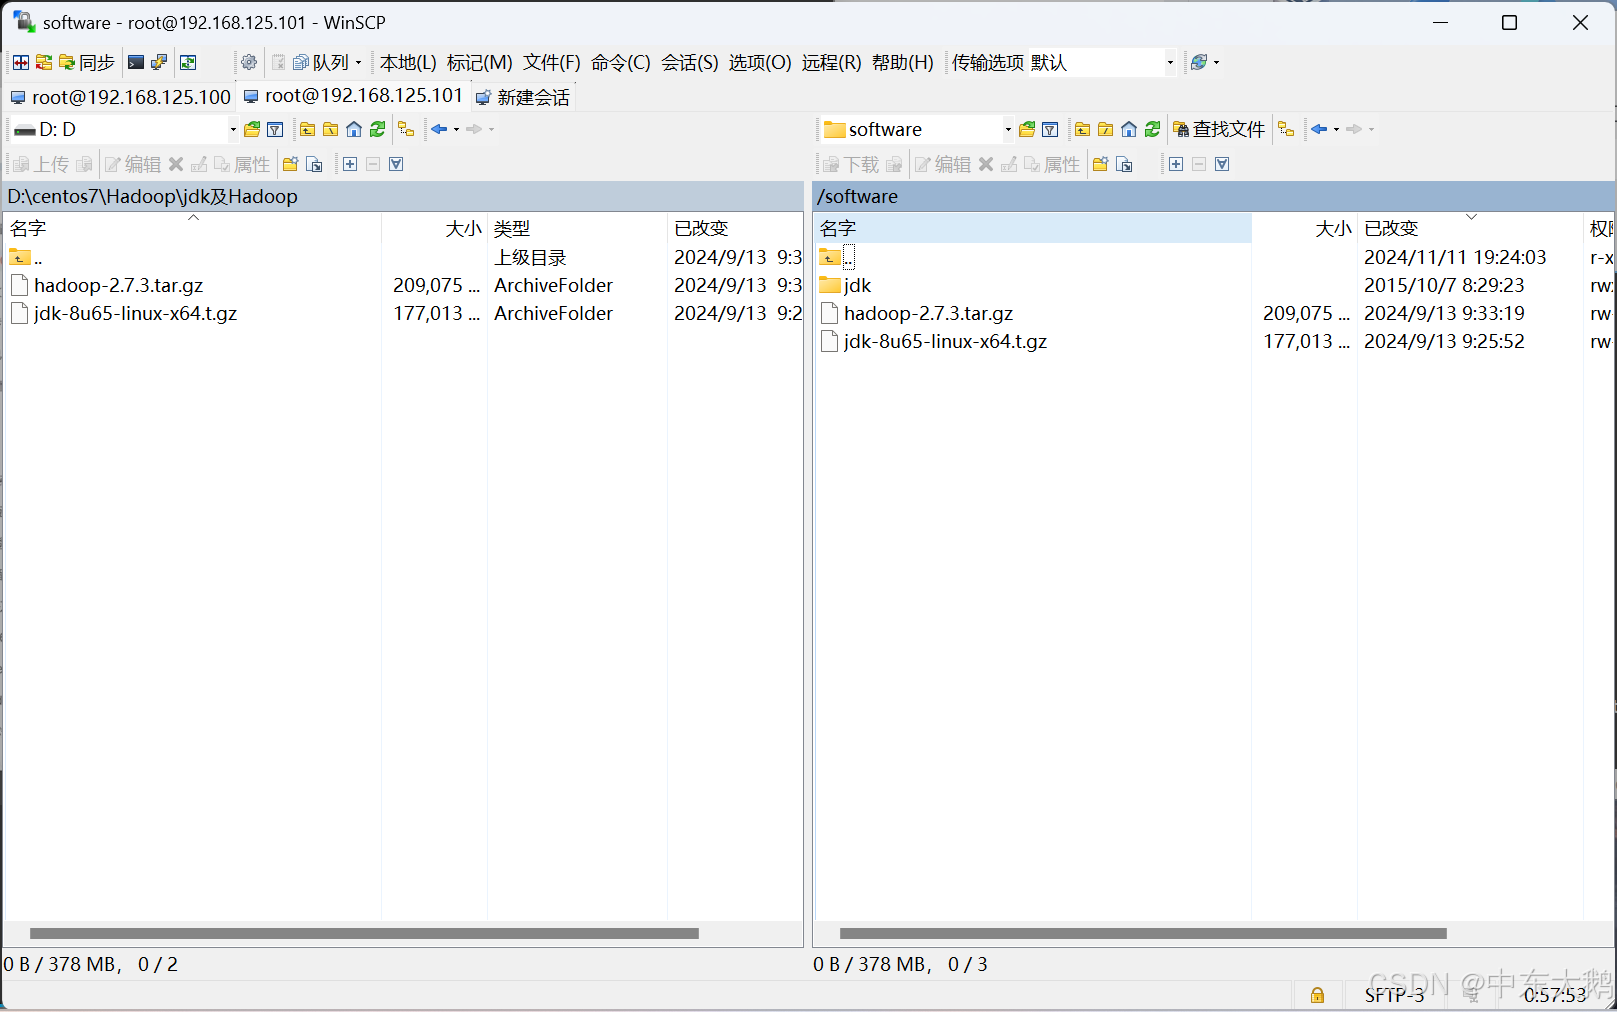
Task: Click the remote panel filter icon
Action: tap(1050, 129)
